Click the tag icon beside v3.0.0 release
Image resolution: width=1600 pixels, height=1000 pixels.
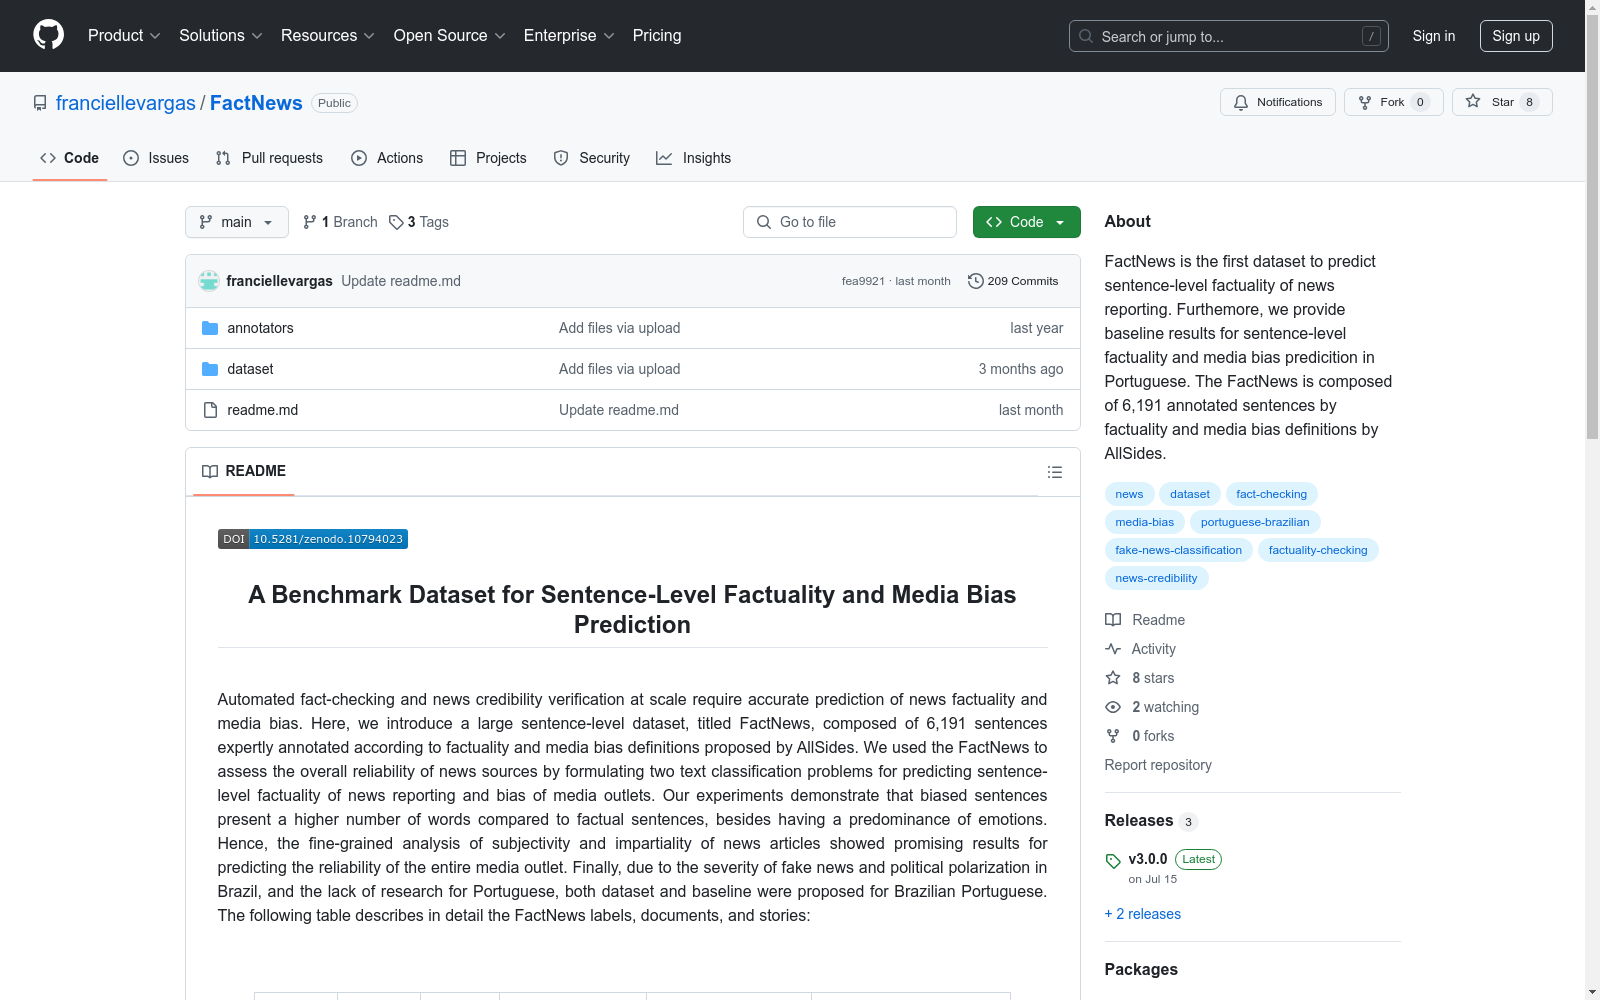click(x=1113, y=861)
